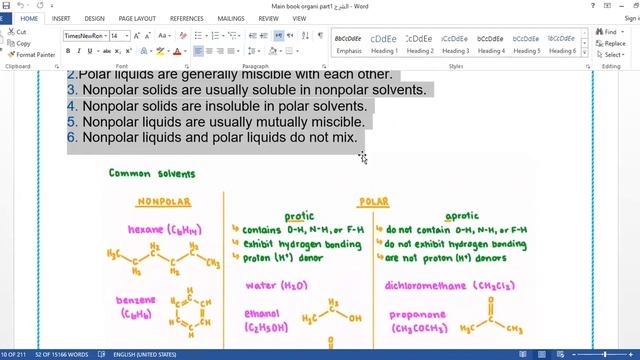This screenshot has width=640, height=360.
Task: Toggle Superscript formatting
Action: (129, 51)
